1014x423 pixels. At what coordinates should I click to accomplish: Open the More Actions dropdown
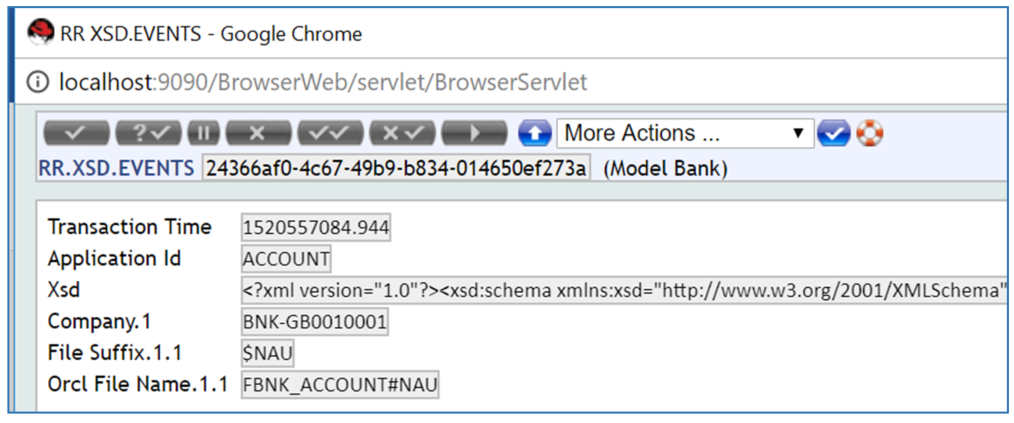684,133
